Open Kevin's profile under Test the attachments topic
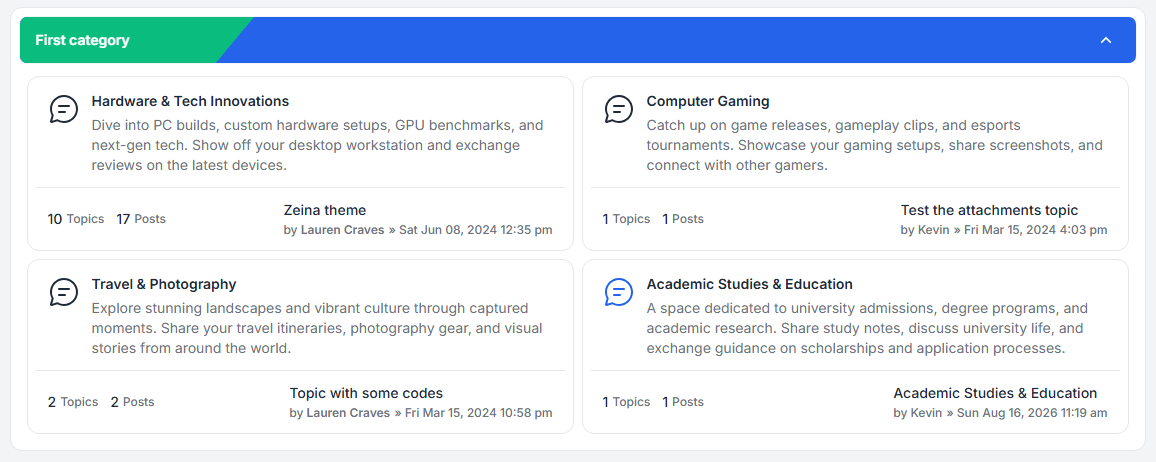Screen dimensions: 1156x462 (933, 230)
